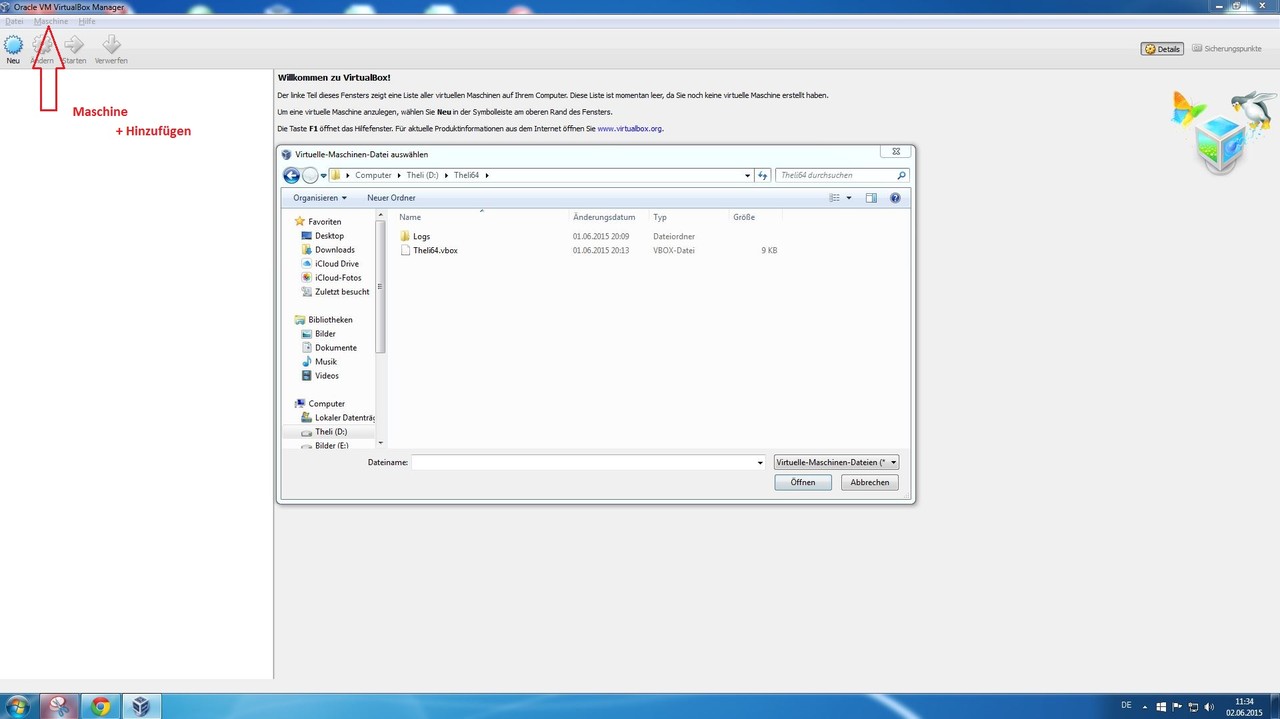
Task: Click the navigation pane scroll-down arrow
Action: tap(380, 442)
